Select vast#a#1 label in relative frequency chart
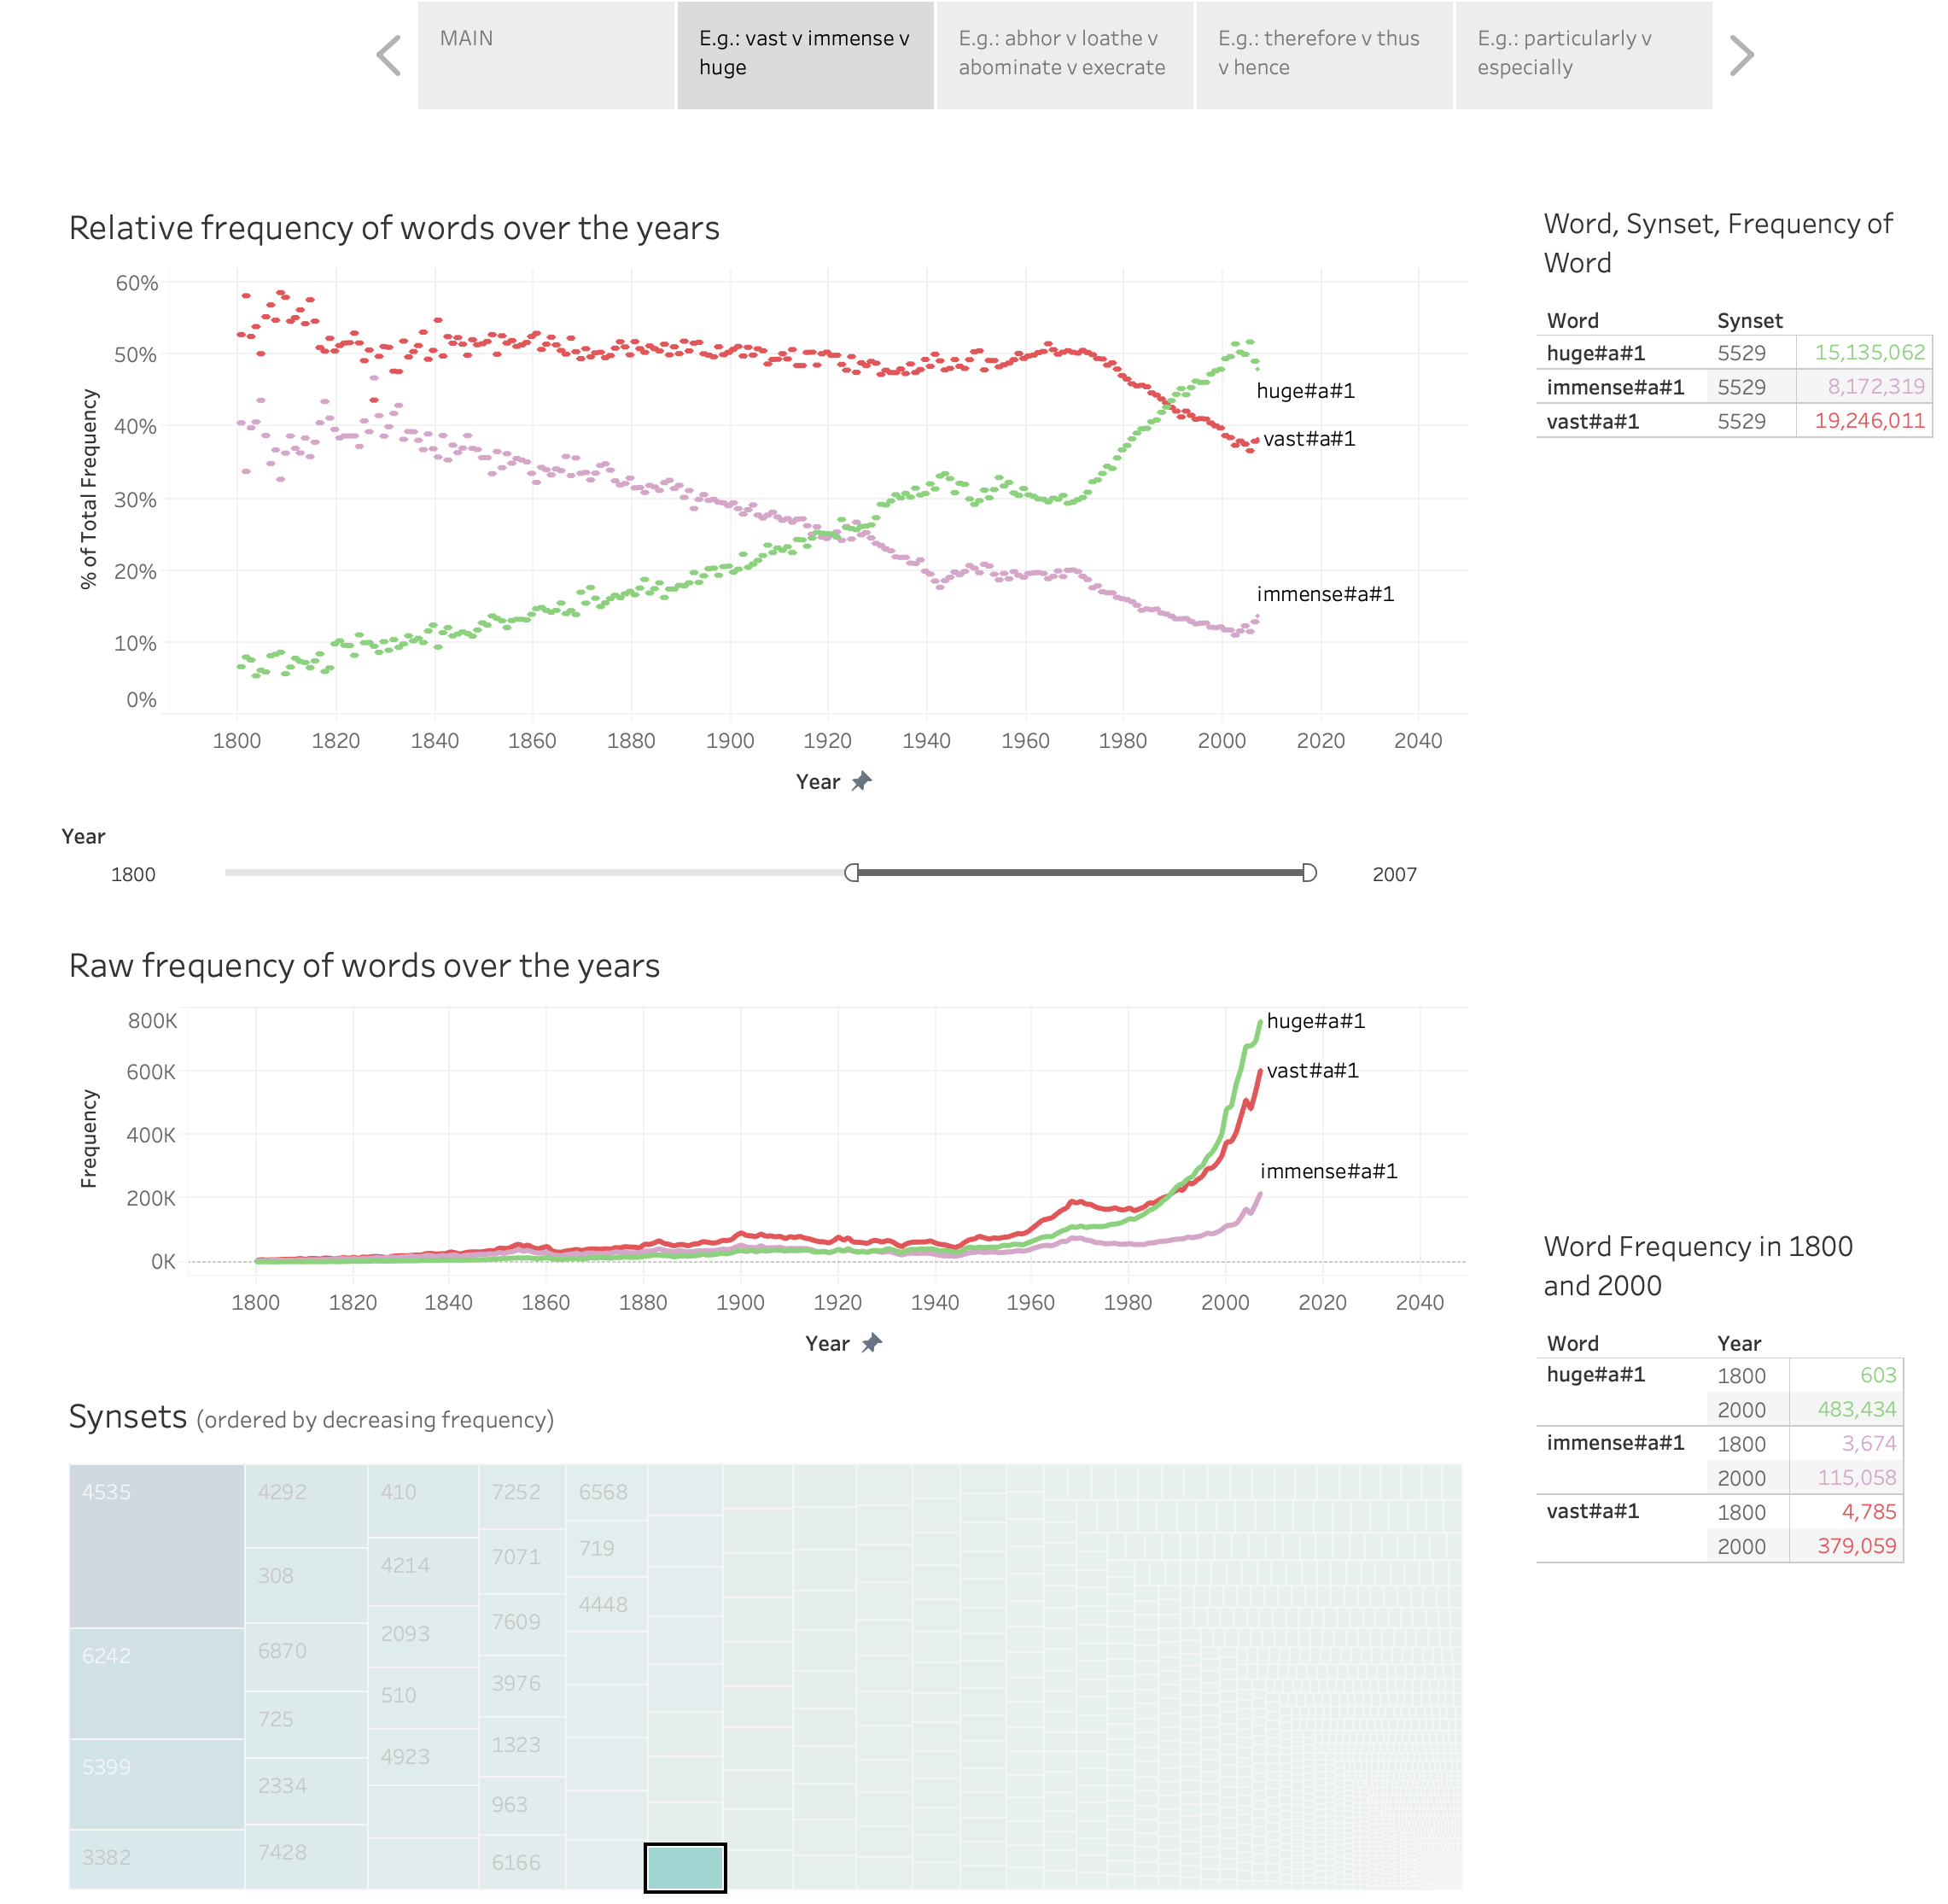 1308,439
